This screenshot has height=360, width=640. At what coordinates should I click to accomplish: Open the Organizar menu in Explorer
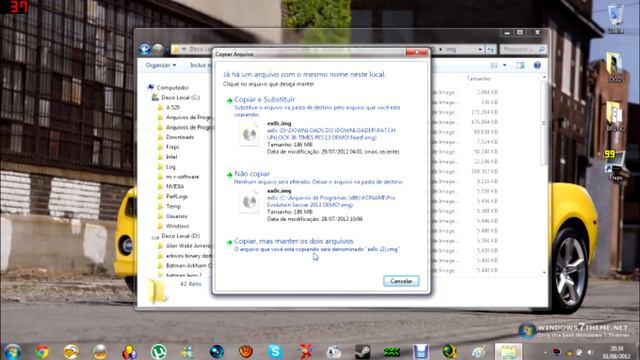(x=160, y=65)
